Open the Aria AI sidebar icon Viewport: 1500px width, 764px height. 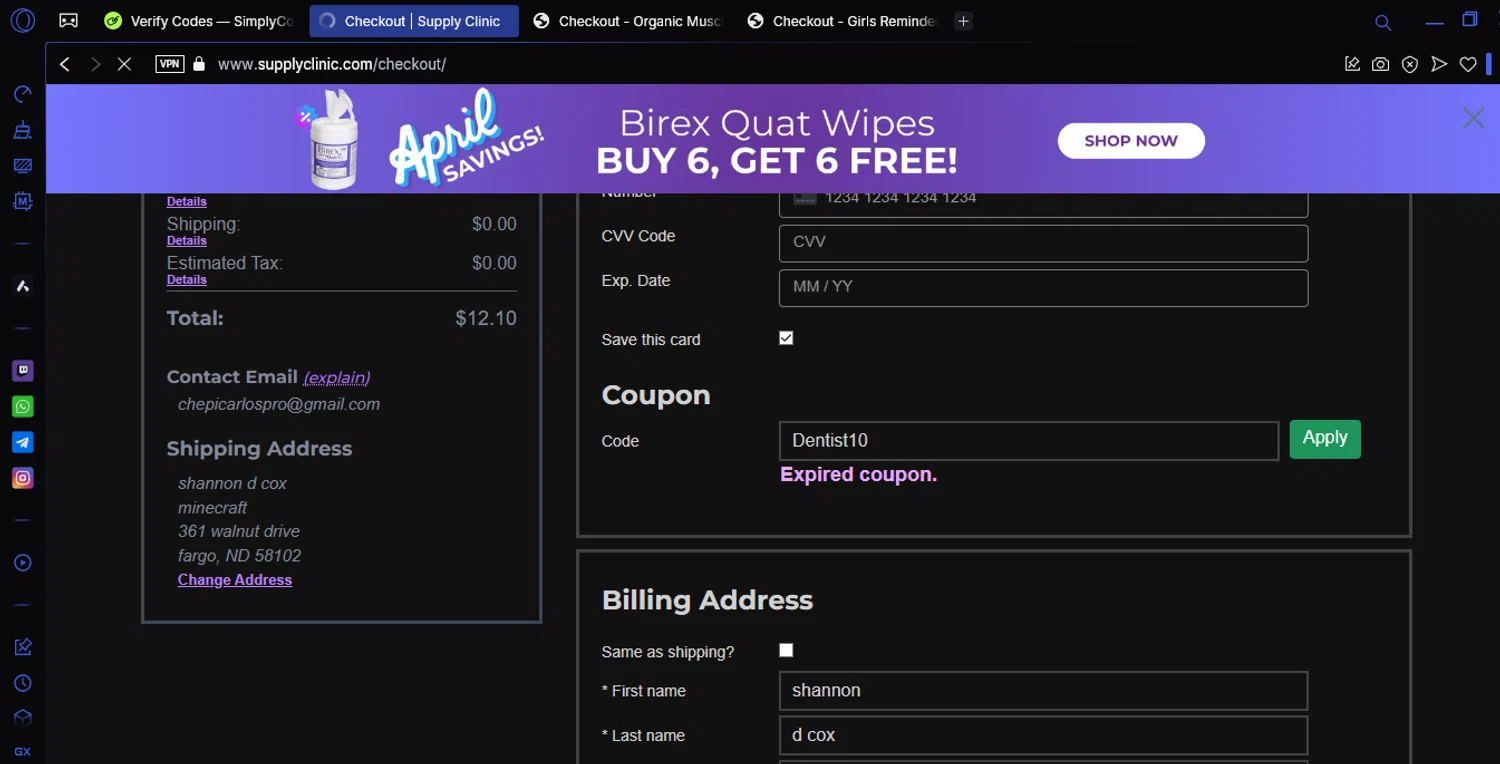[x=23, y=286]
